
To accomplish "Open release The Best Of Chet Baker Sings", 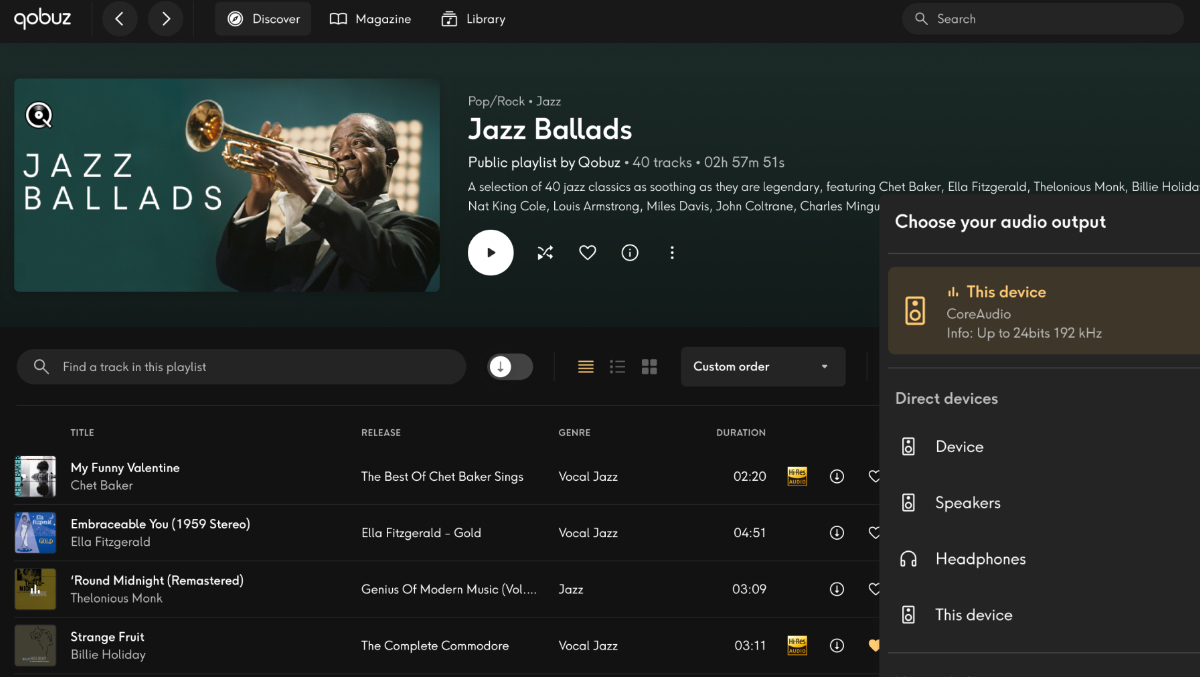I will (442, 477).
